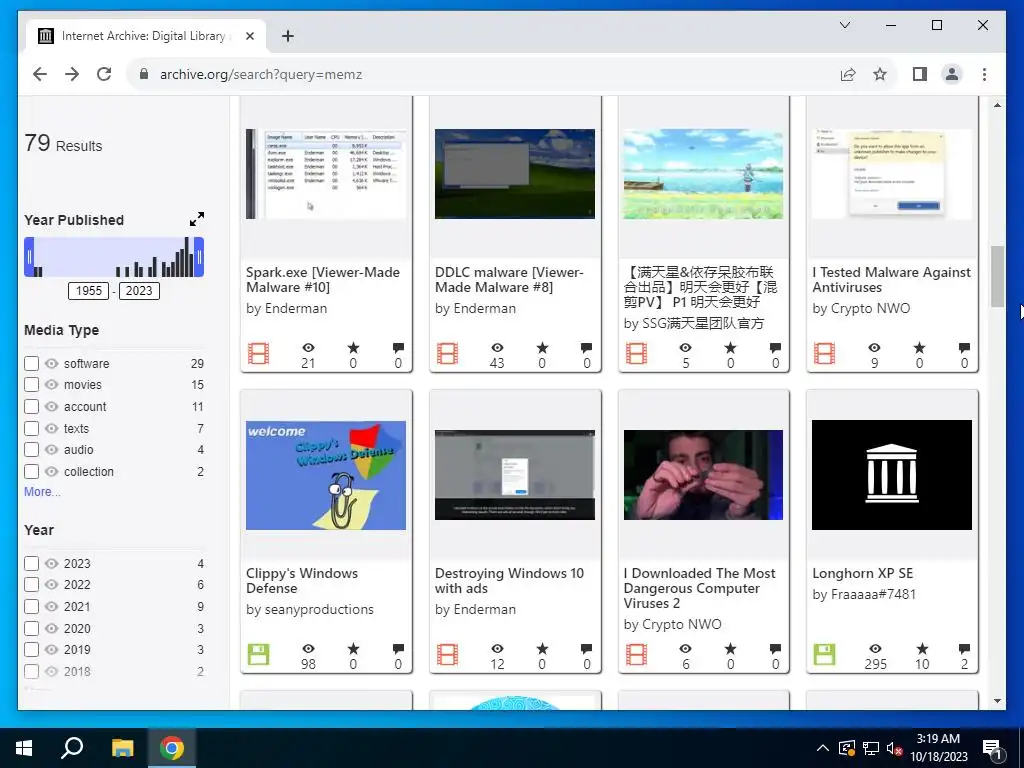This screenshot has width=1024, height=768.
Task: Open I Tested Malware Against Antiviruses title
Action: click(891, 280)
